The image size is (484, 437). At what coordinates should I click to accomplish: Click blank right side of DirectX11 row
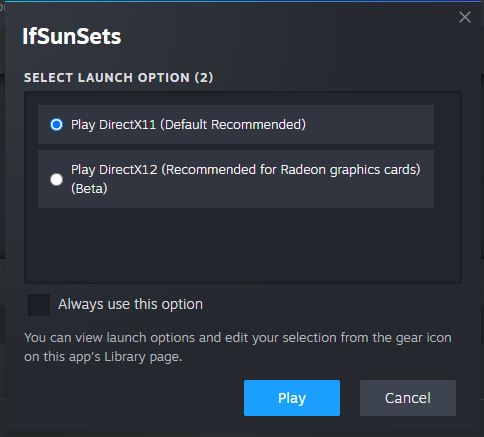[x=370, y=125]
